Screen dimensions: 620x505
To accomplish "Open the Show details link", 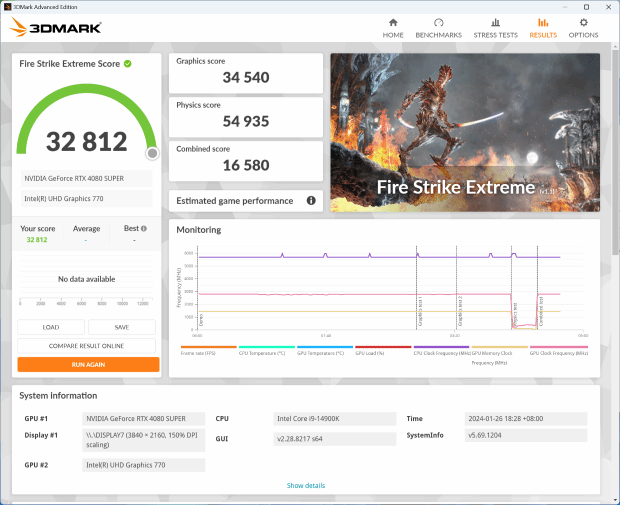I will (306, 485).
